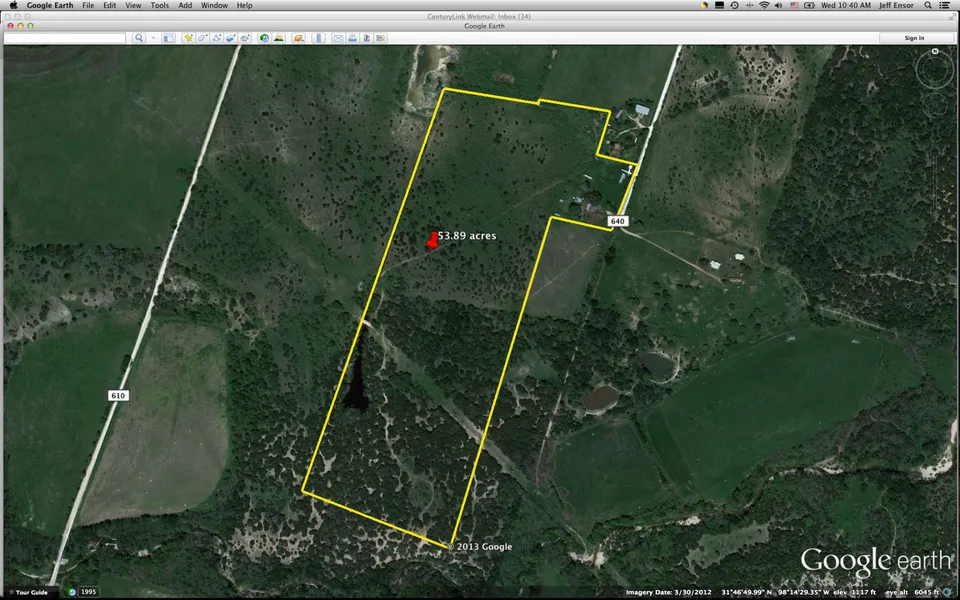Open the File menu
The image size is (960, 600).
88,5
